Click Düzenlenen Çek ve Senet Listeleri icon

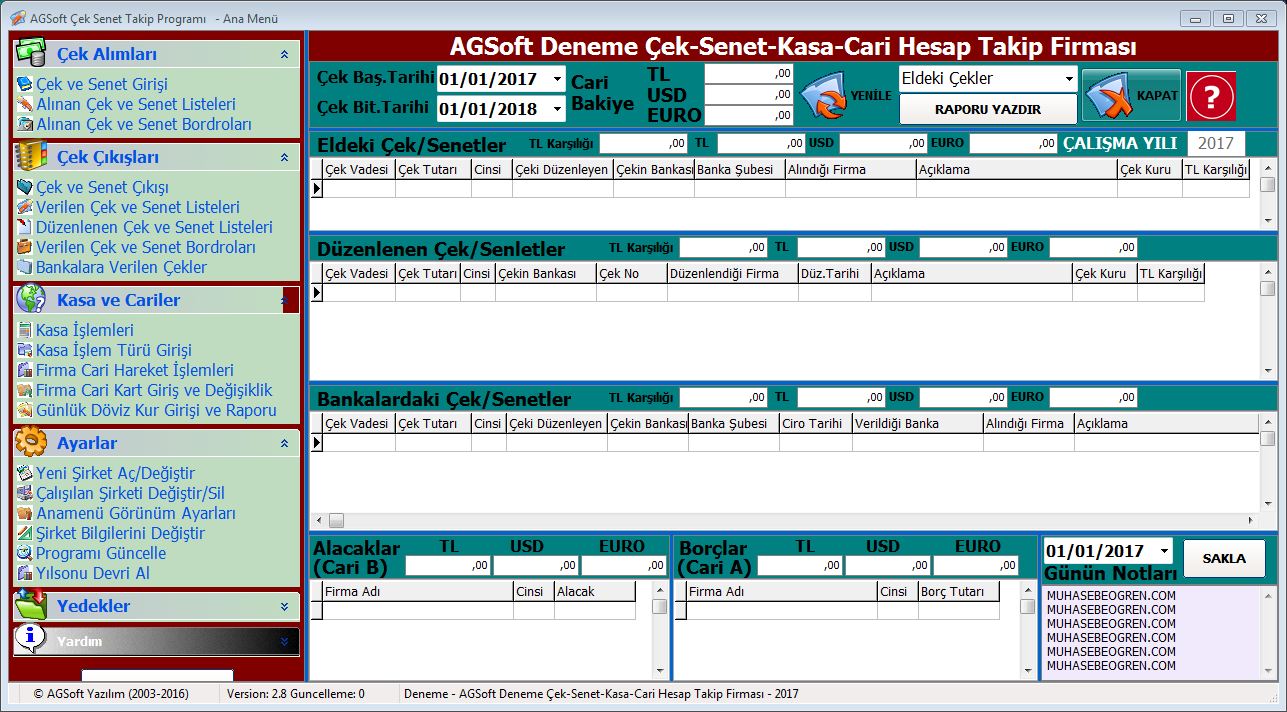25,228
